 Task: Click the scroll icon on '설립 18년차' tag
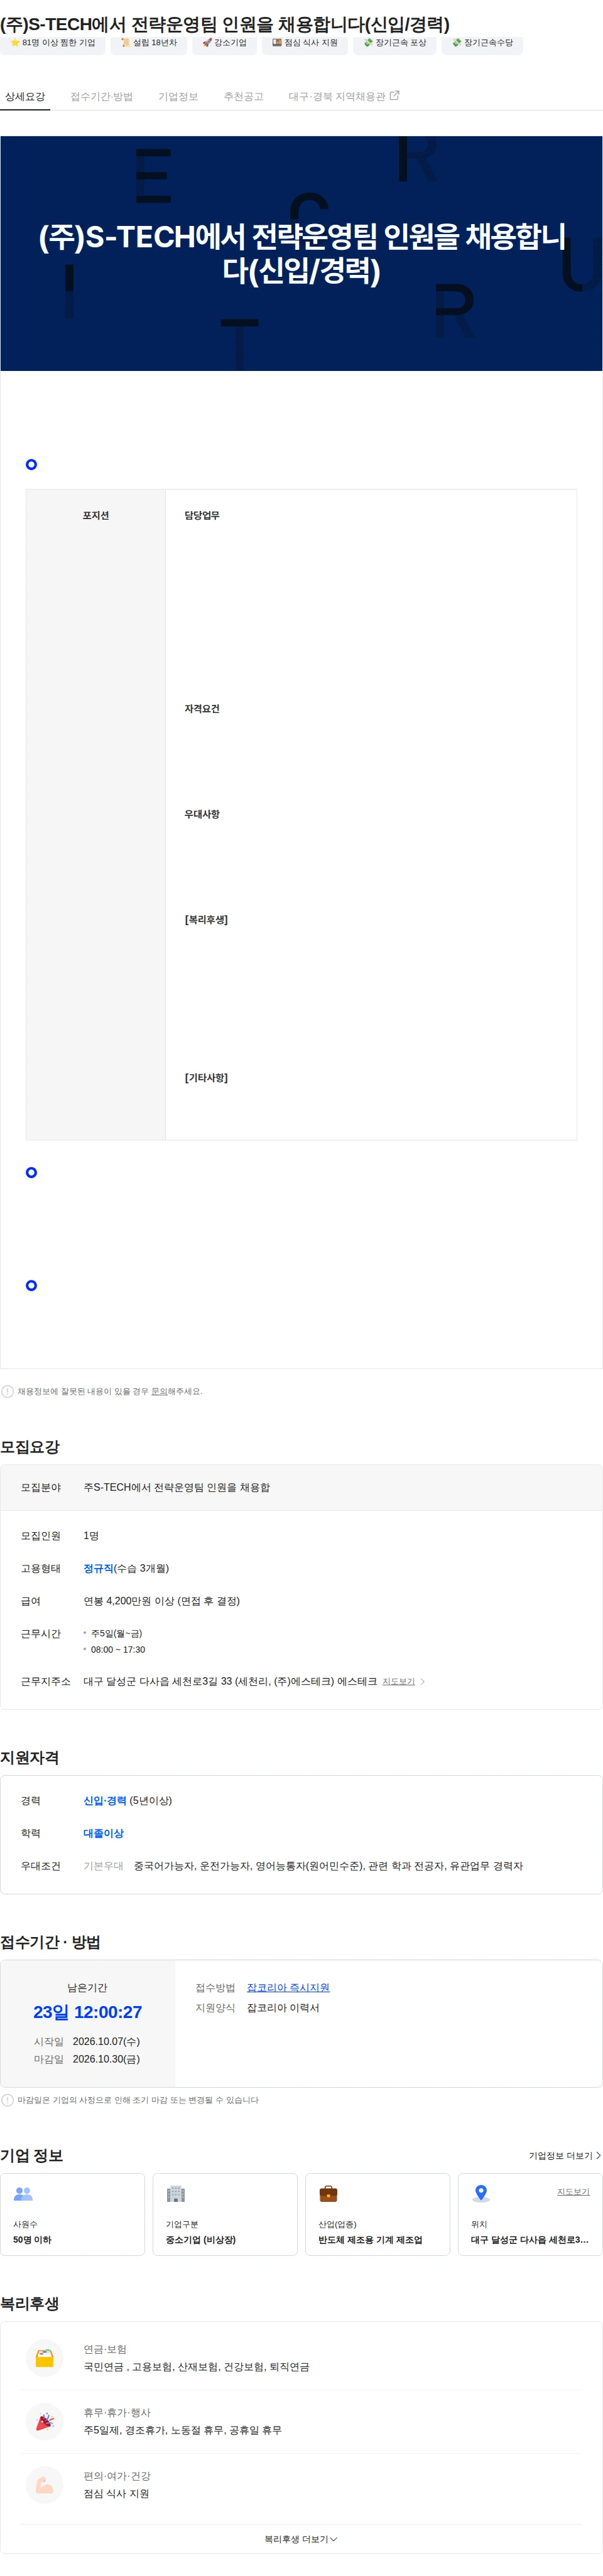pyautogui.click(x=125, y=43)
